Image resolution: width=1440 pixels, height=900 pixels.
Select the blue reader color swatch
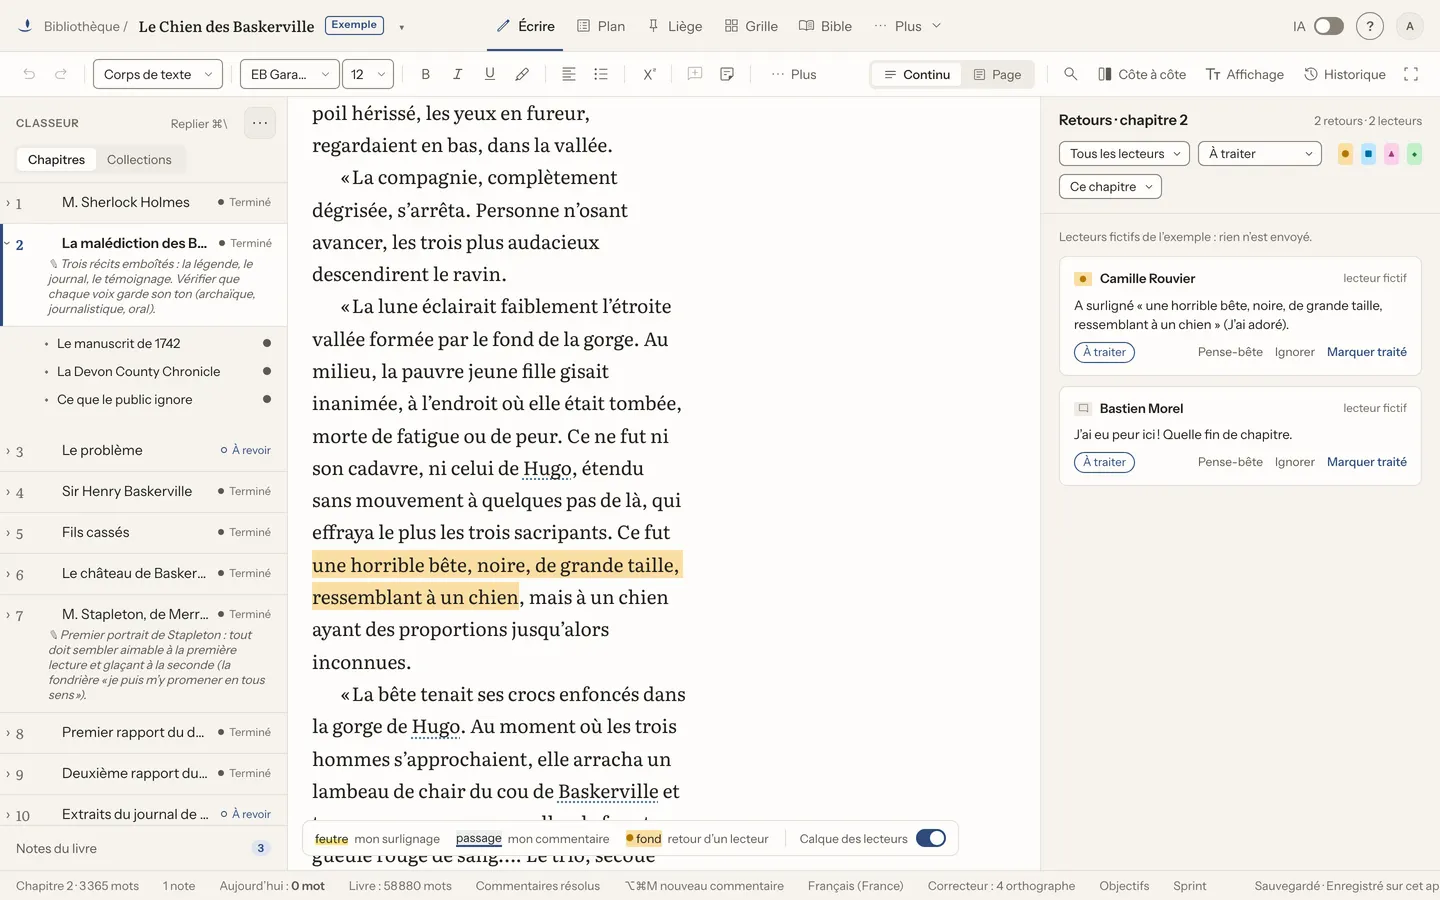1368,154
